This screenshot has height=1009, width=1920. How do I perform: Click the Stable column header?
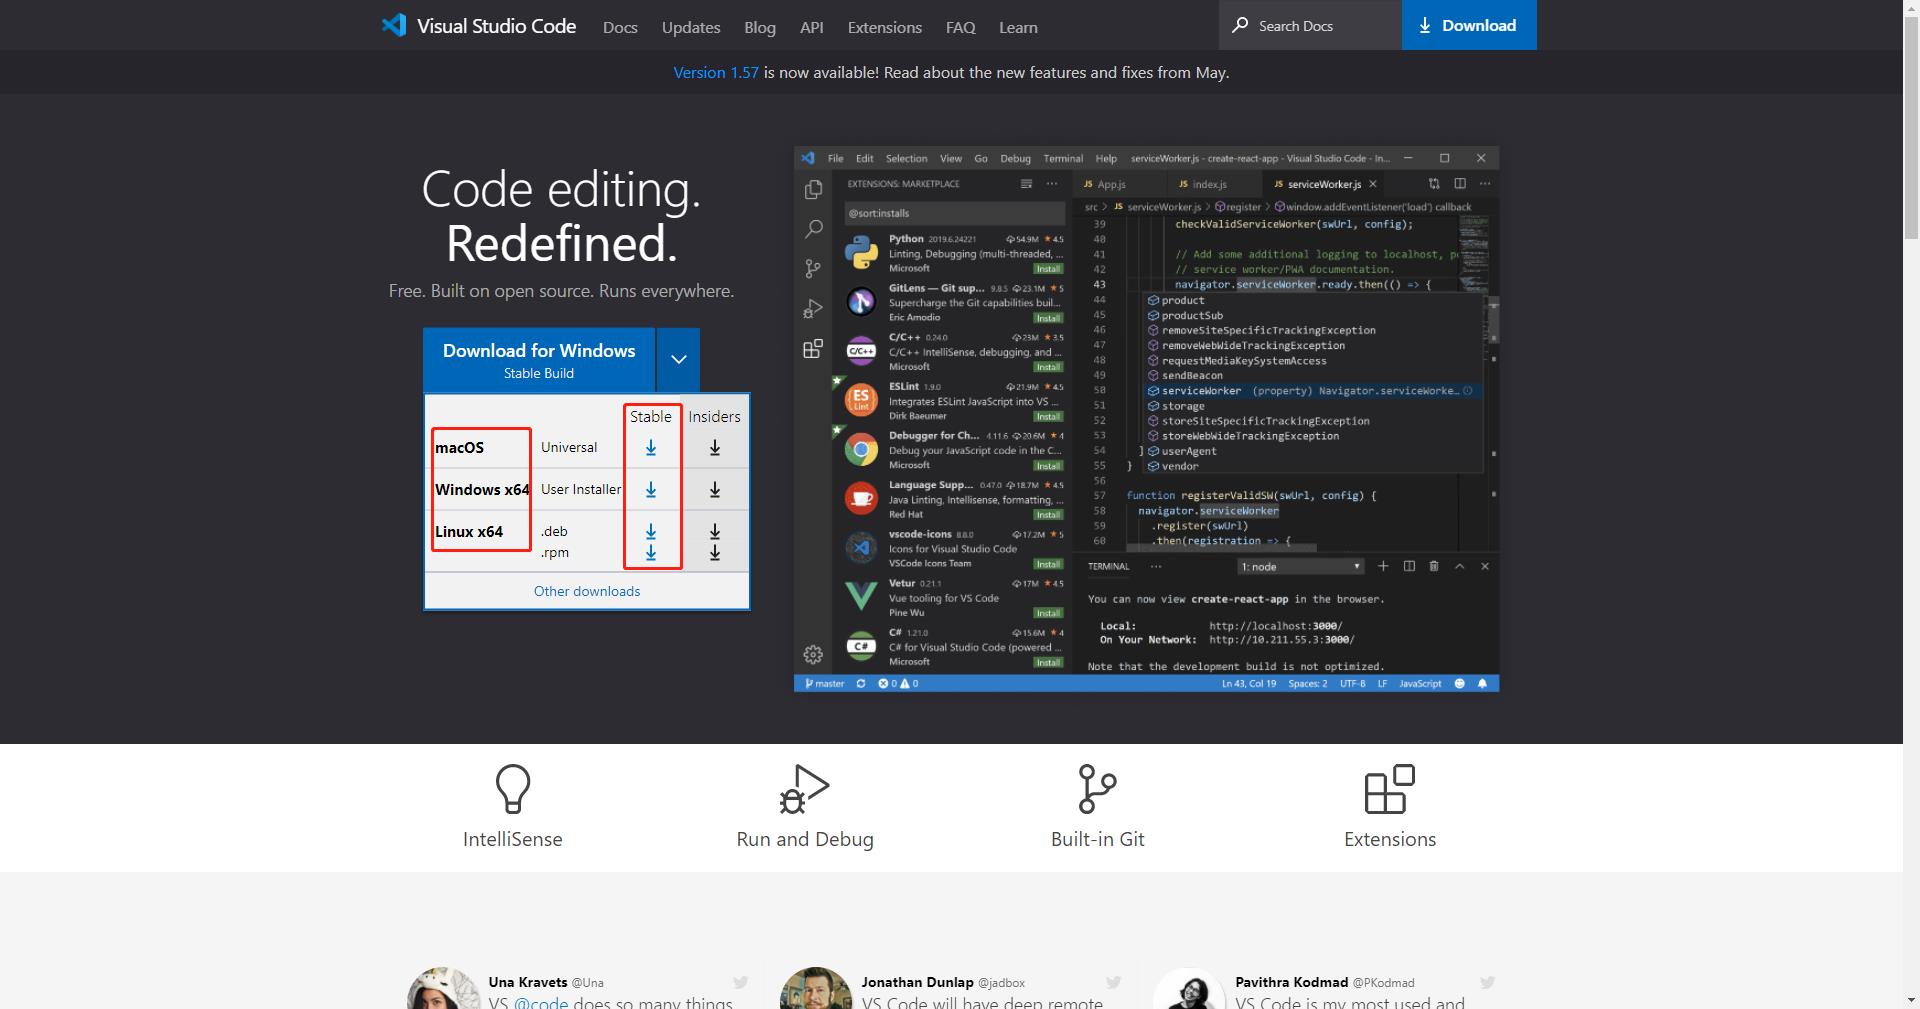pyautogui.click(x=651, y=416)
